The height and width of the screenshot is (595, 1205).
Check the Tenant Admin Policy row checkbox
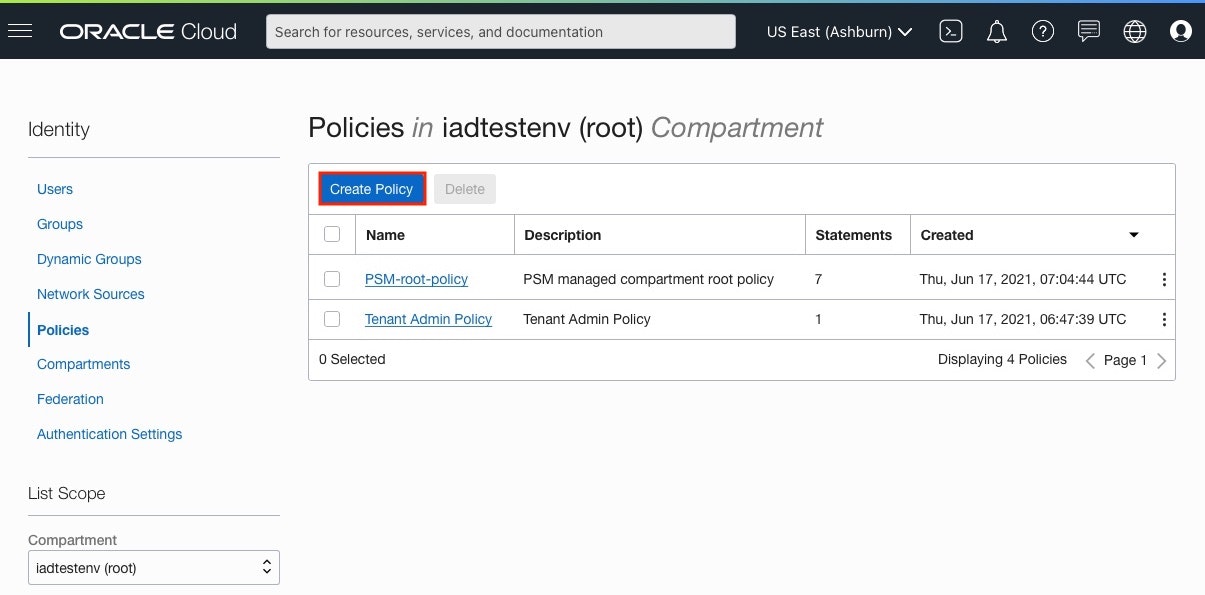333,319
